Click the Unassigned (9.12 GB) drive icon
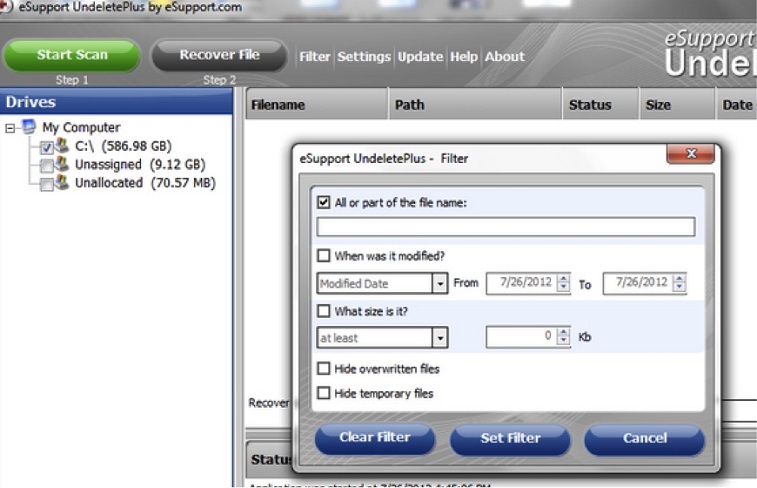The width and height of the screenshot is (757, 488). tap(61, 163)
